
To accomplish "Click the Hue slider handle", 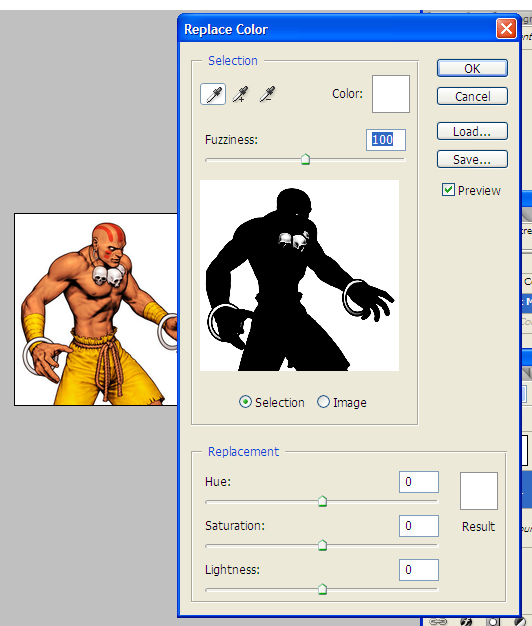I will tap(322, 501).
